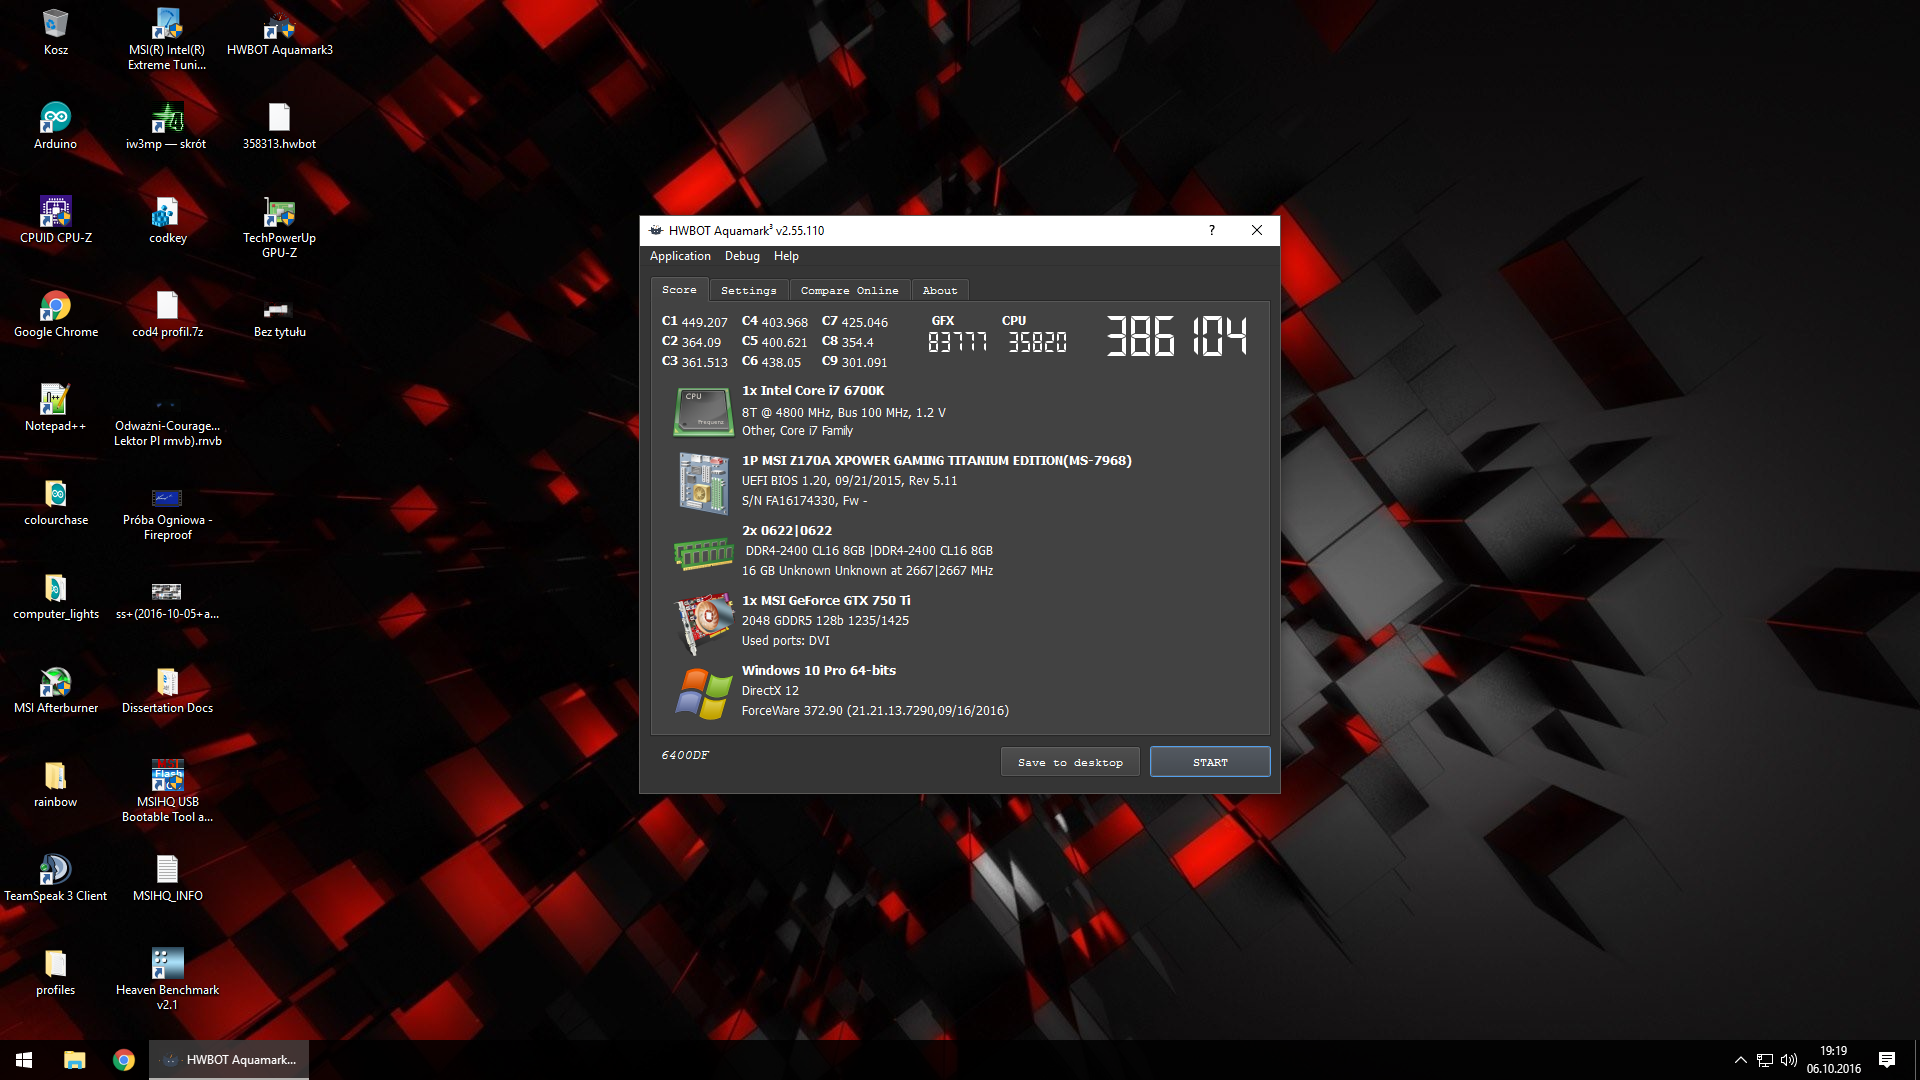Click the C1 449.207 score value
This screenshot has width=1920, height=1080.
[695, 322]
